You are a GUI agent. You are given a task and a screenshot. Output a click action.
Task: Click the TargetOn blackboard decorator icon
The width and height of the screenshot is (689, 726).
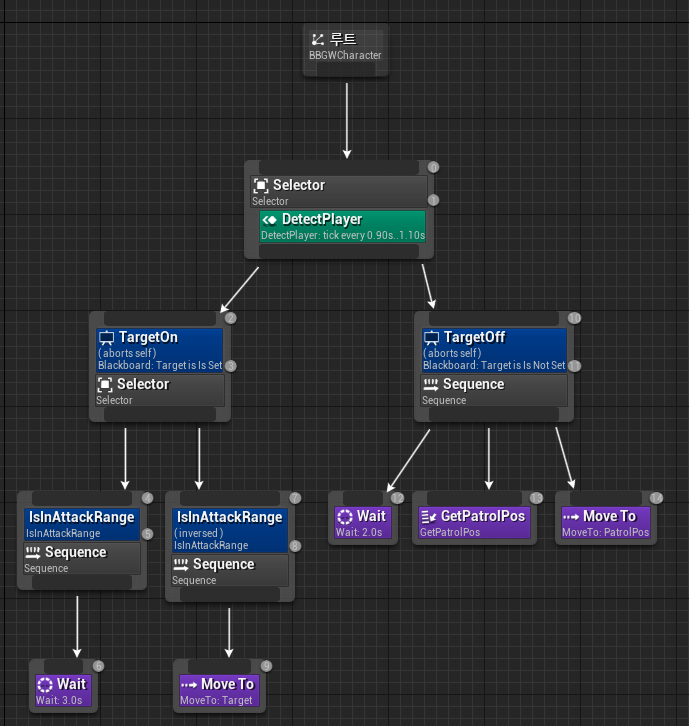click(x=106, y=338)
